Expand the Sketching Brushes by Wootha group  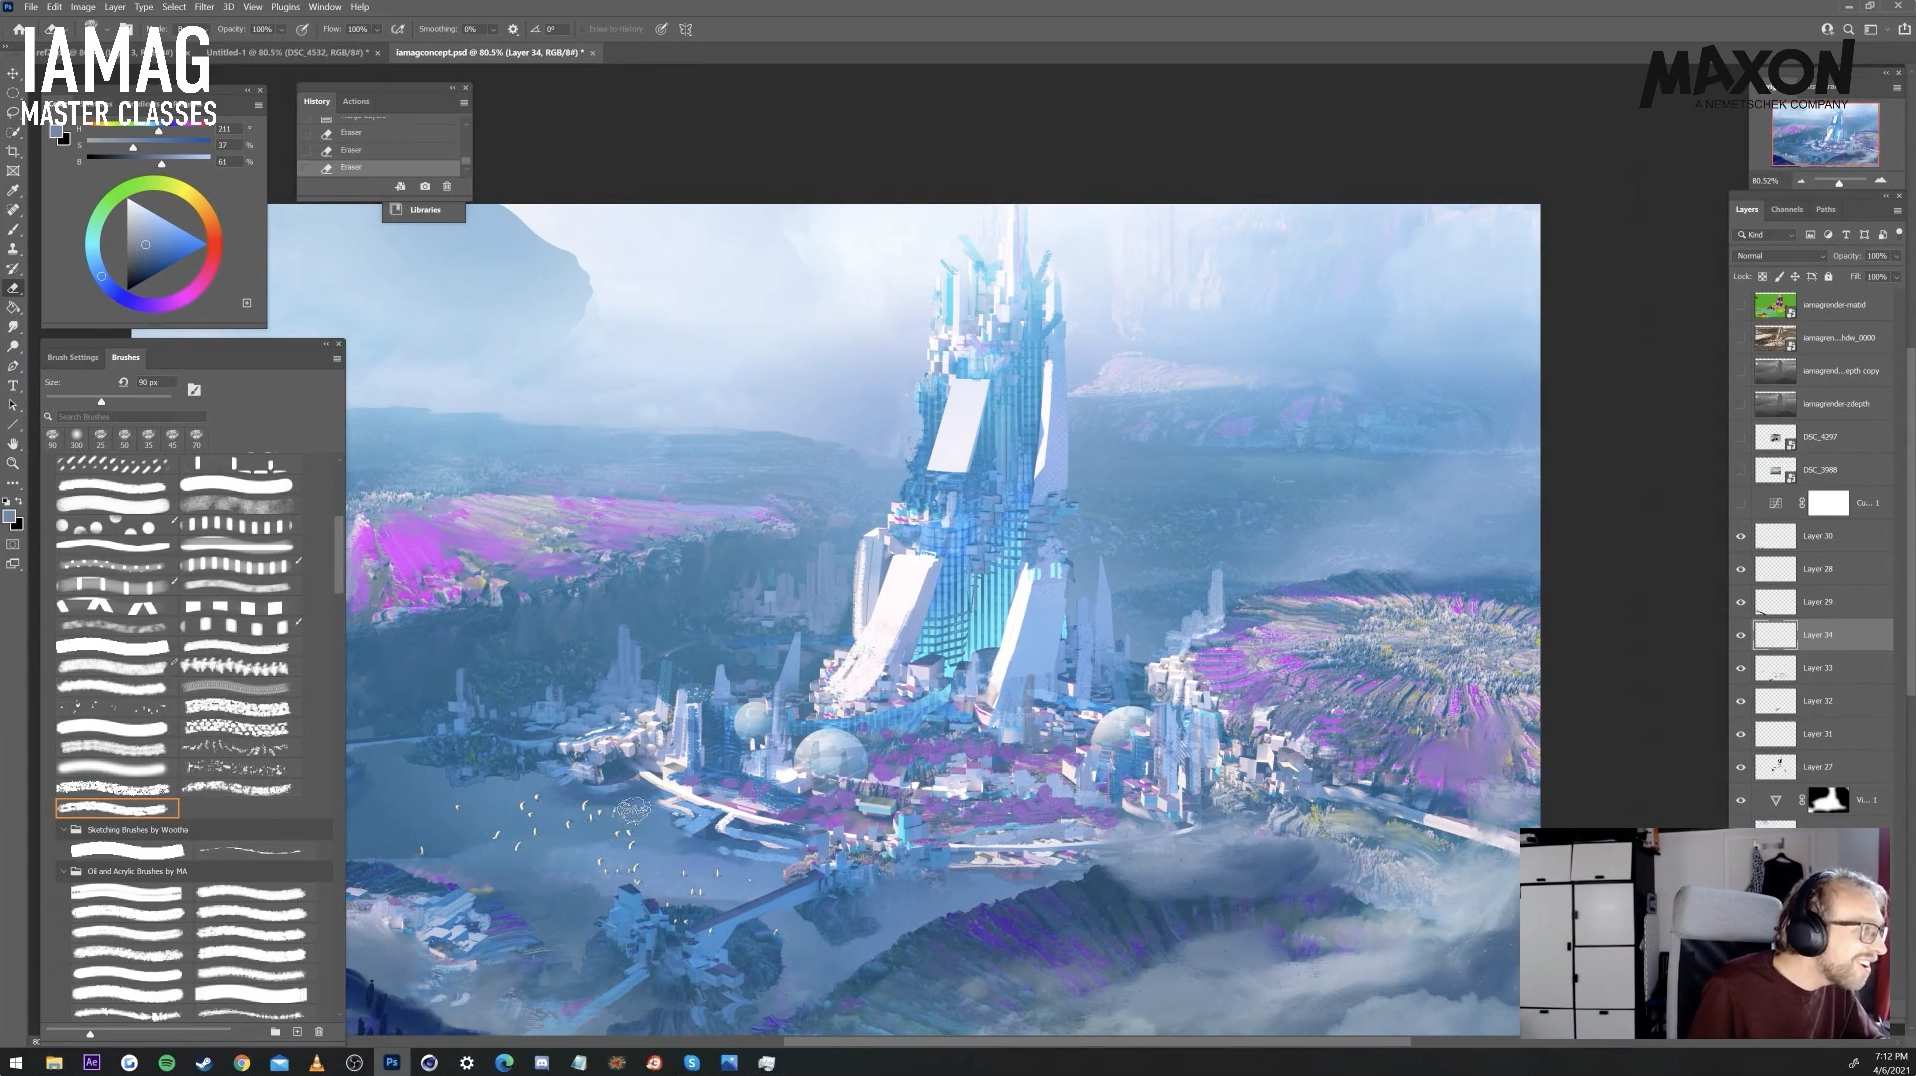pyautogui.click(x=64, y=829)
